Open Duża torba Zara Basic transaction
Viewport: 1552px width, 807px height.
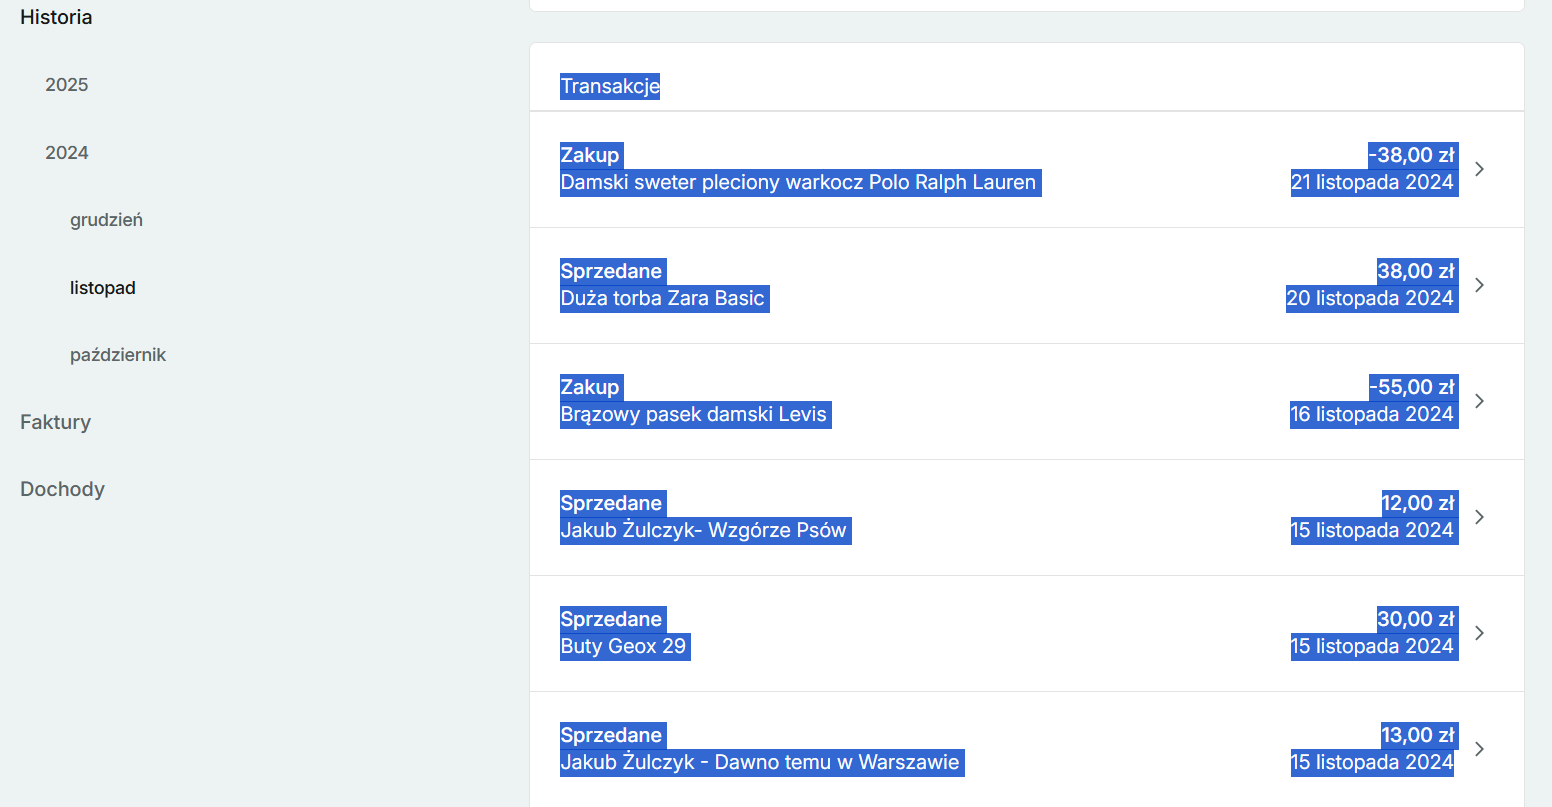coord(662,299)
